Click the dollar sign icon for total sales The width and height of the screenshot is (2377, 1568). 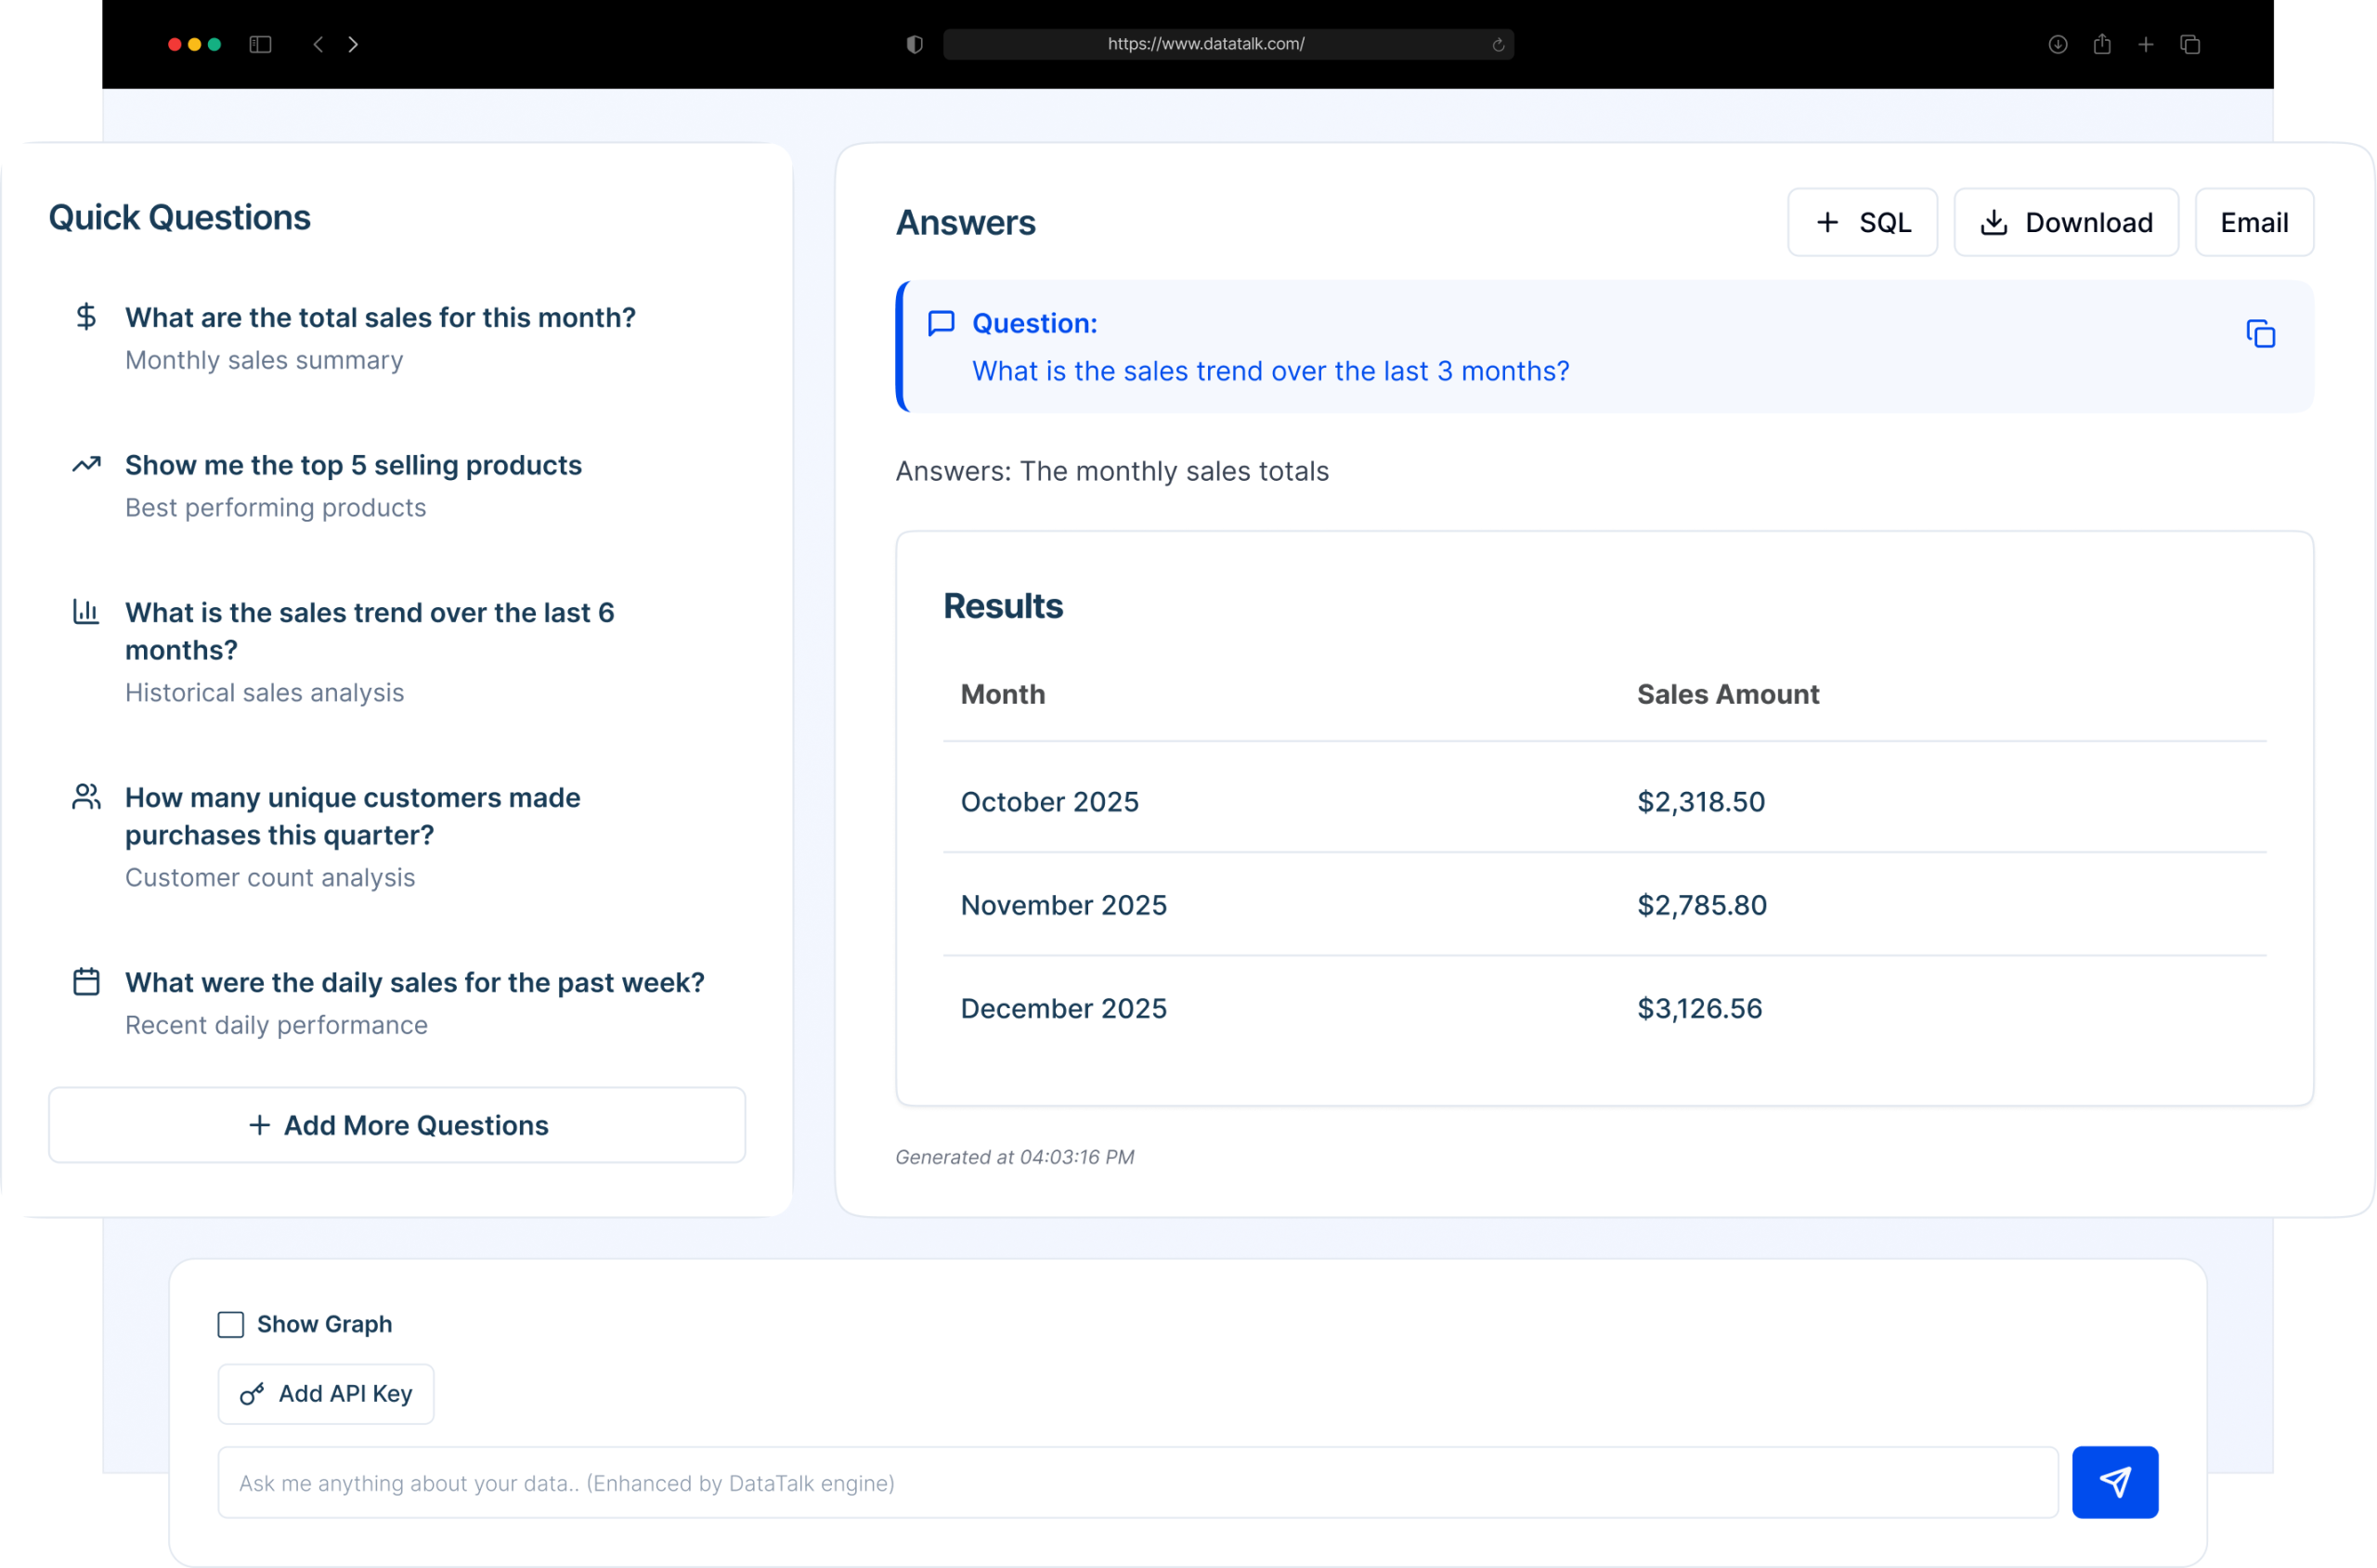(x=86, y=317)
